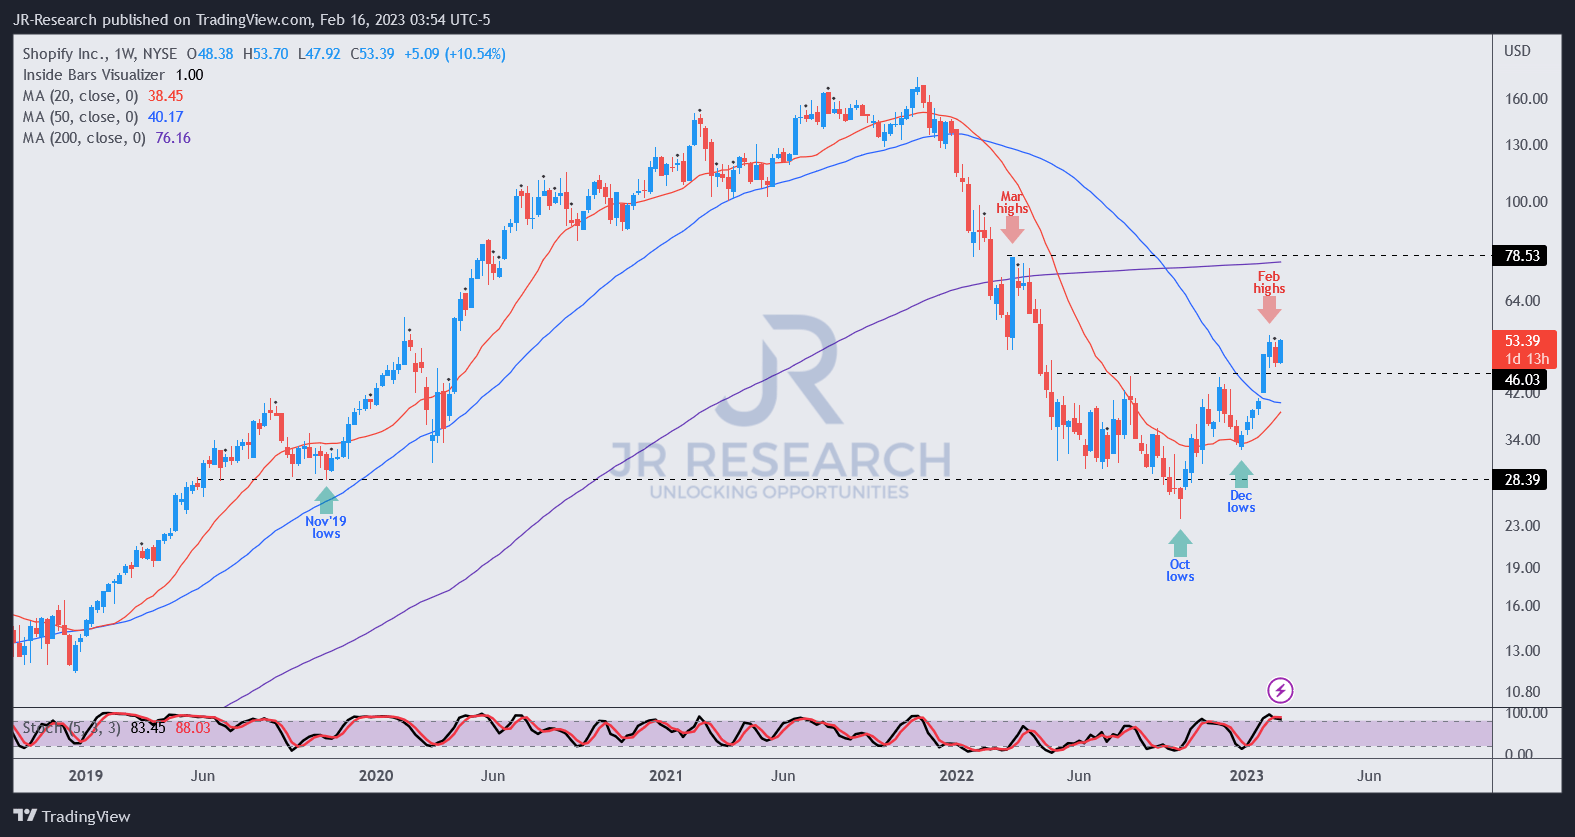Click the 2019 label on time axis

pyautogui.click(x=85, y=776)
